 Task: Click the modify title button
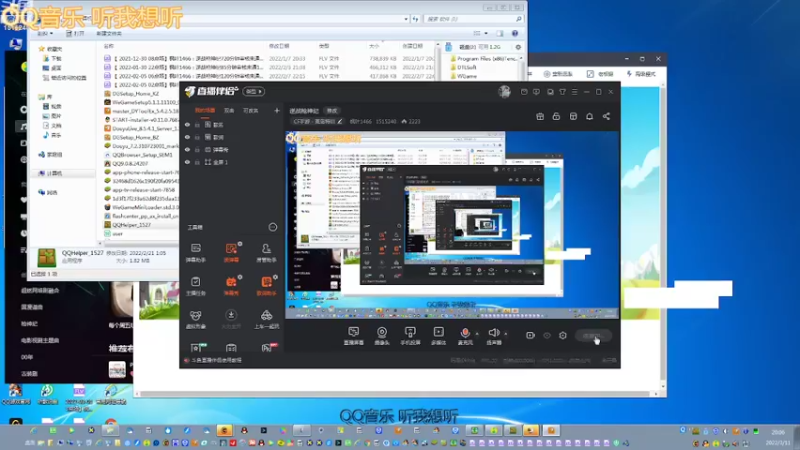click(332, 111)
